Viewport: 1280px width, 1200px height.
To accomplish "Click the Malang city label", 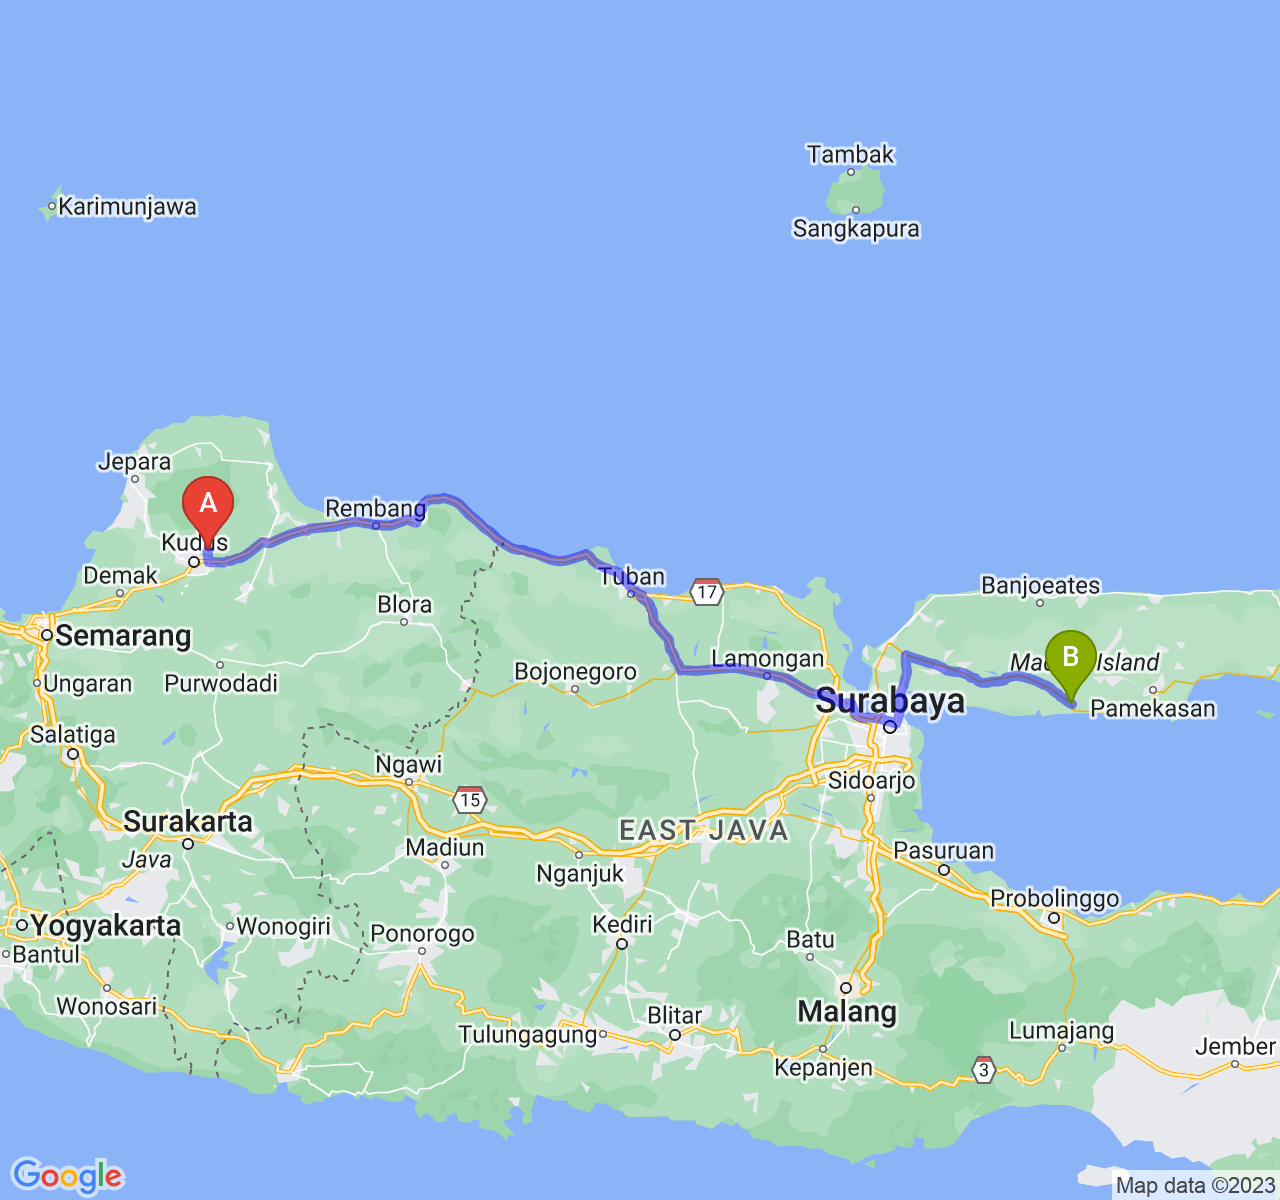I will click(847, 1011).
